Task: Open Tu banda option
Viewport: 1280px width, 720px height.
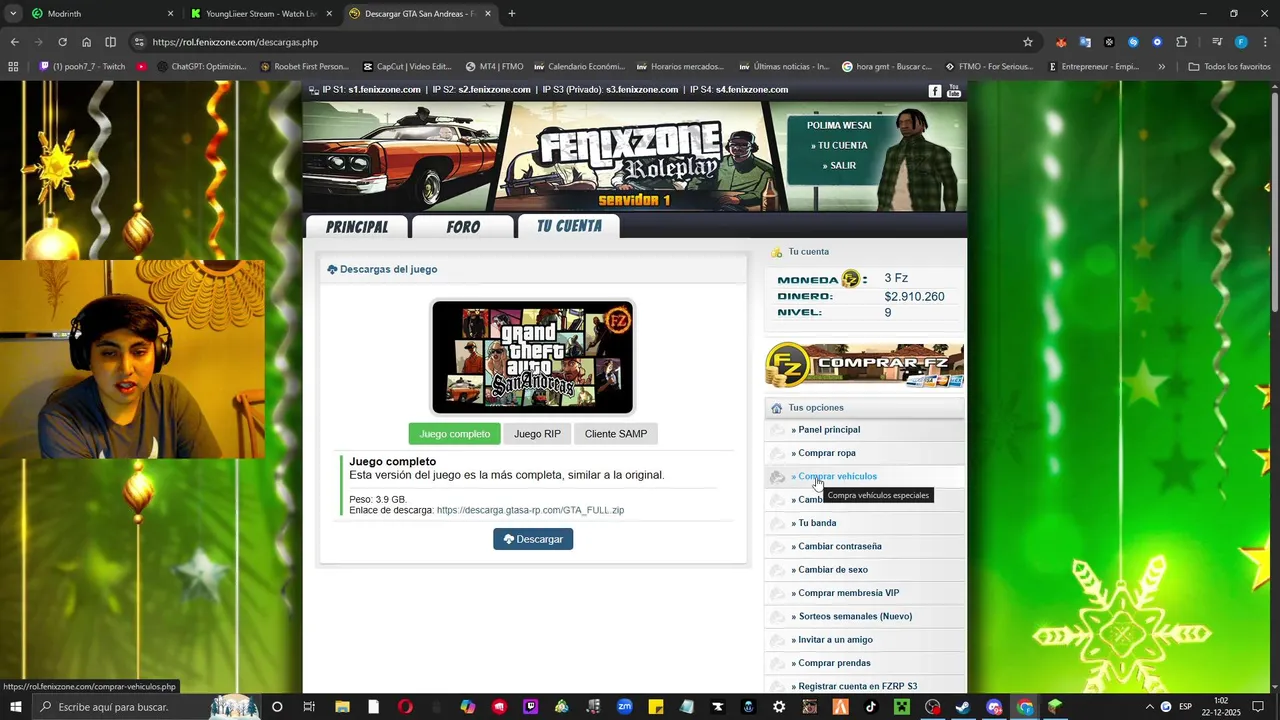Action: [865, 523]
